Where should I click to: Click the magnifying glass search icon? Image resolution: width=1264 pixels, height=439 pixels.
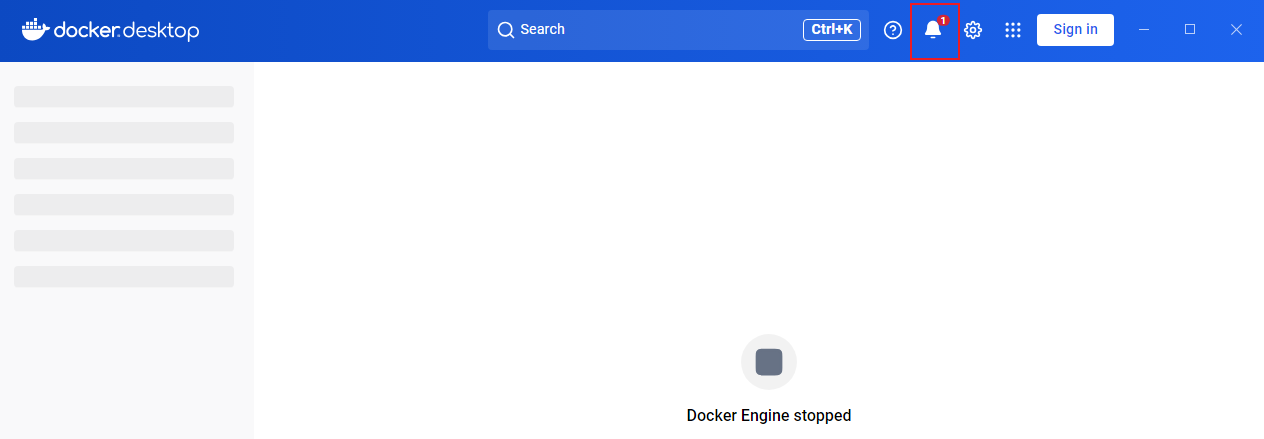[506, 30]
